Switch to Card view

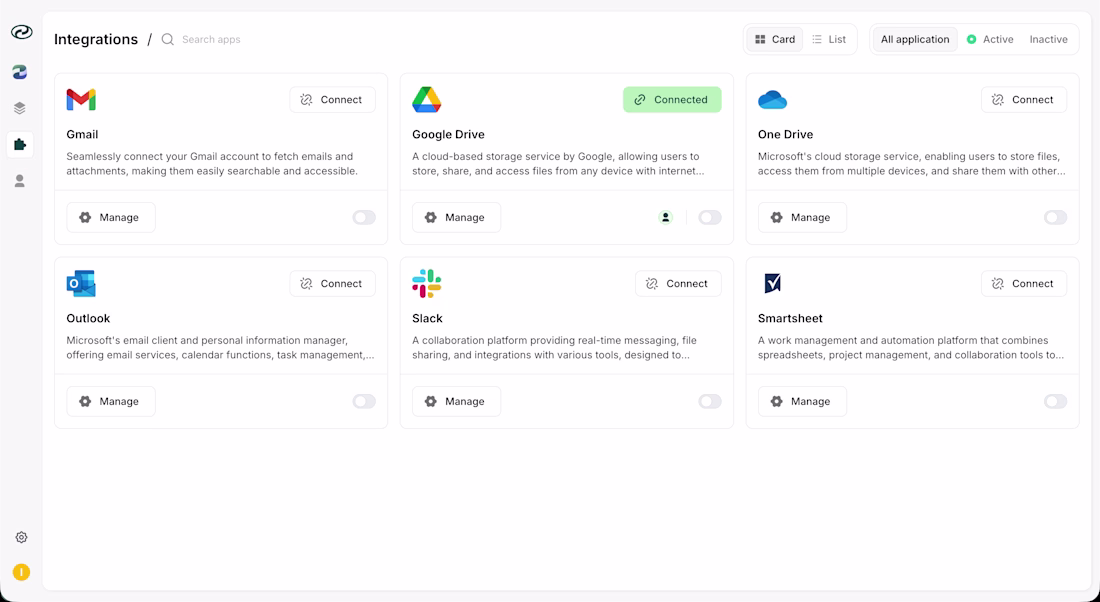pos(774,39)
